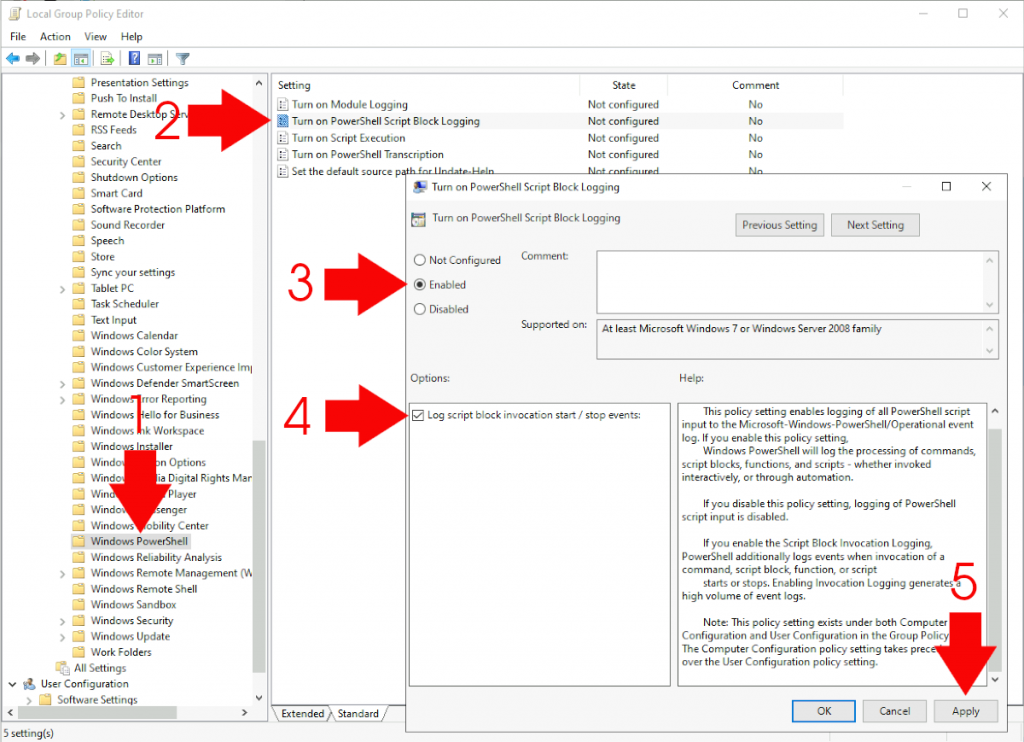Click the Apply button

tap(965, 711)
